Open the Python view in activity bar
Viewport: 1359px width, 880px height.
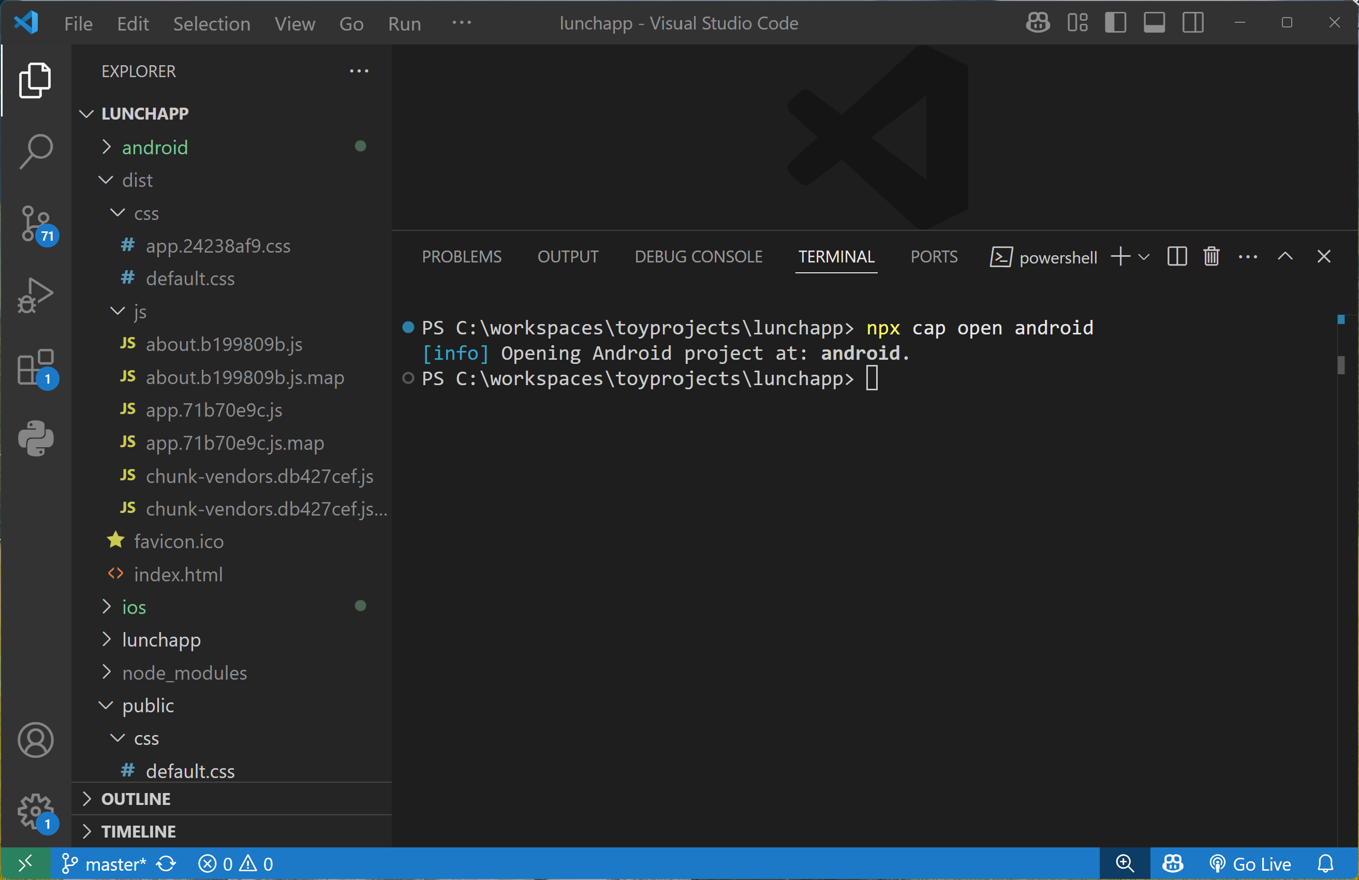pos(35,439)
